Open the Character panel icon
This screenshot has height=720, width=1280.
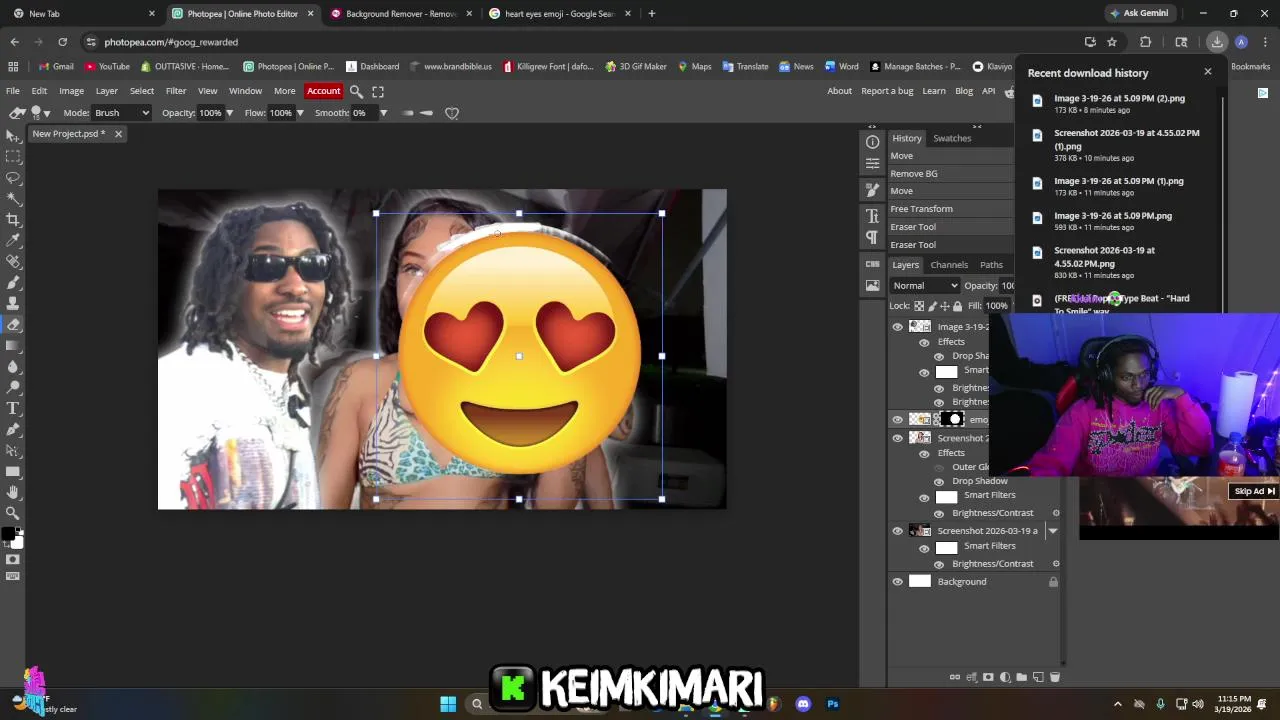click(872, 215)
